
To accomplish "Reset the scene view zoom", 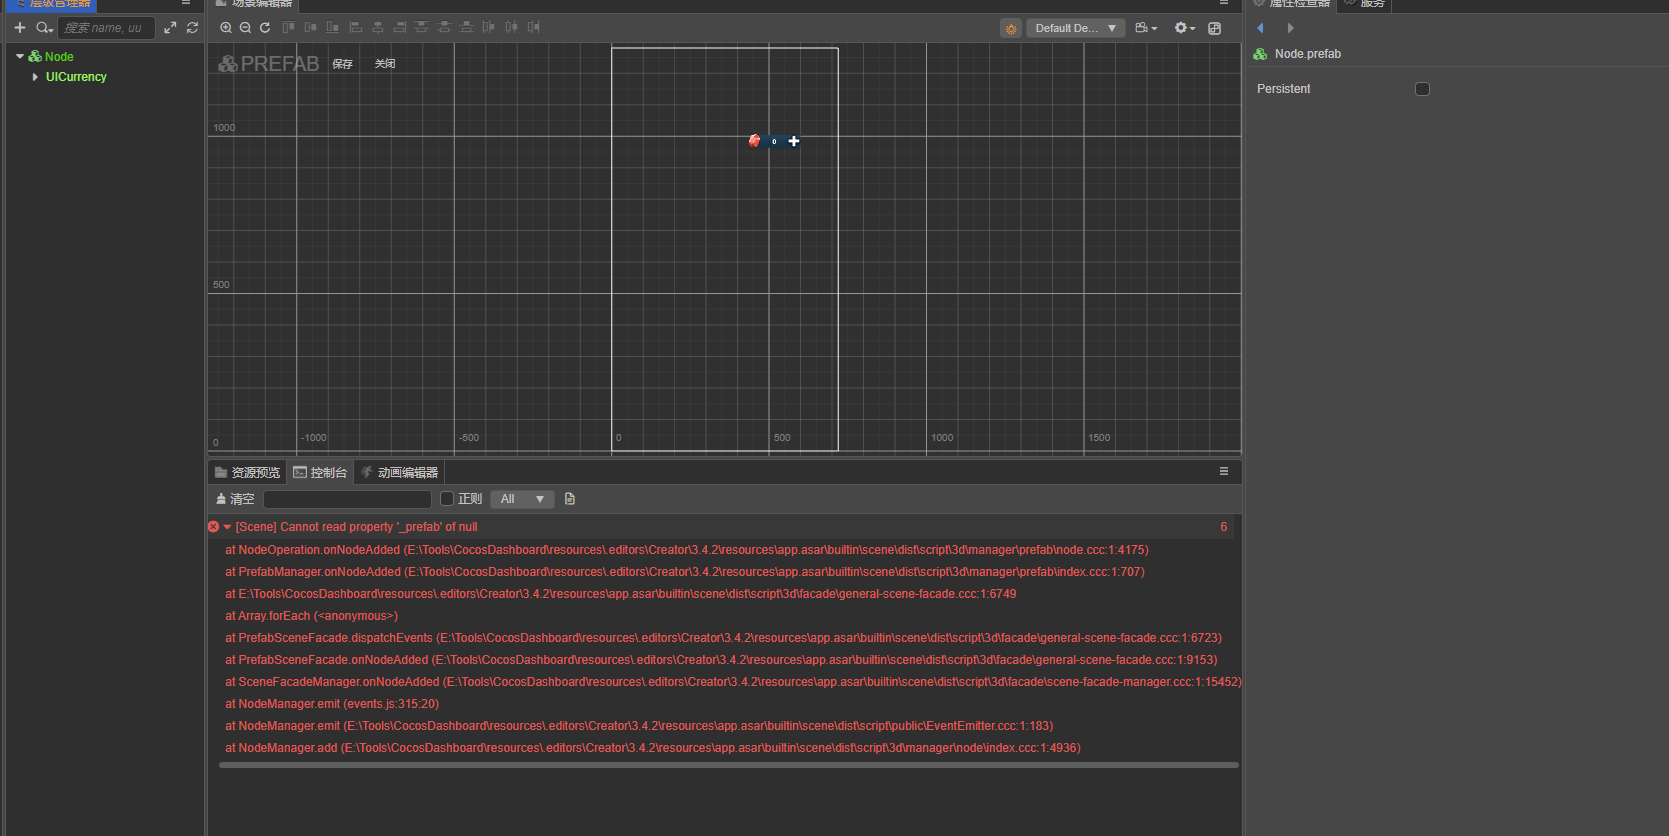I will [x=265, y=28].
